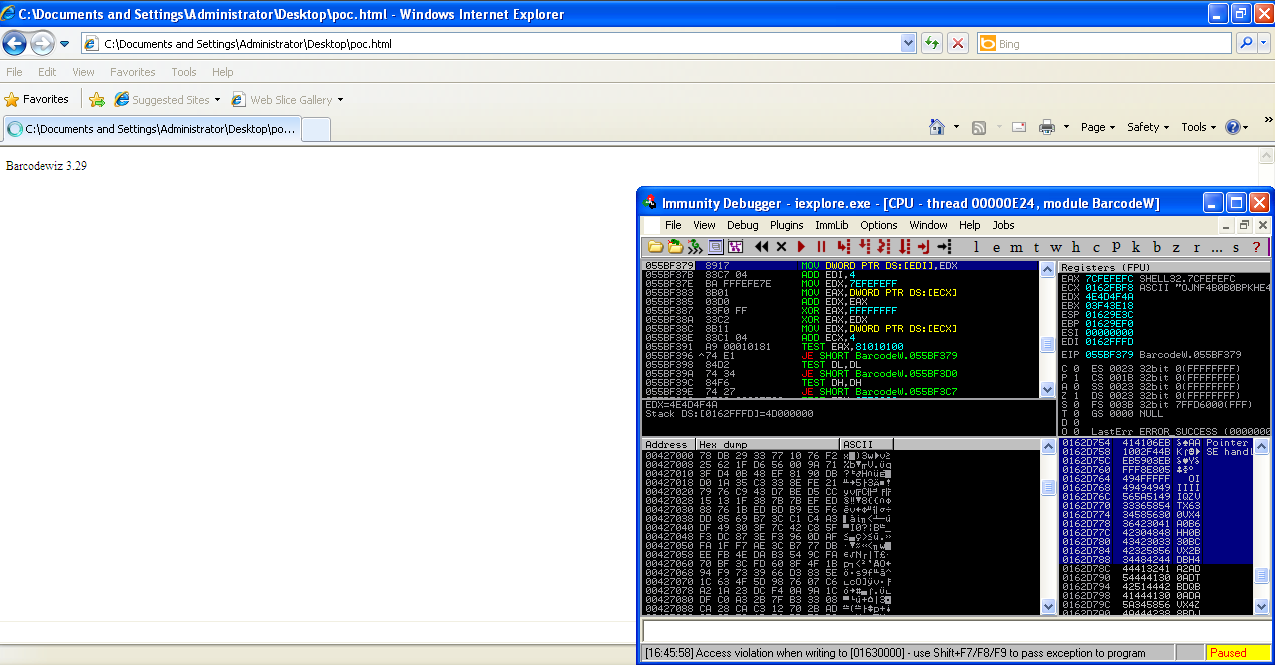
Task: Click the debugger's second folder toolbar icon
Action: [675, 246]
